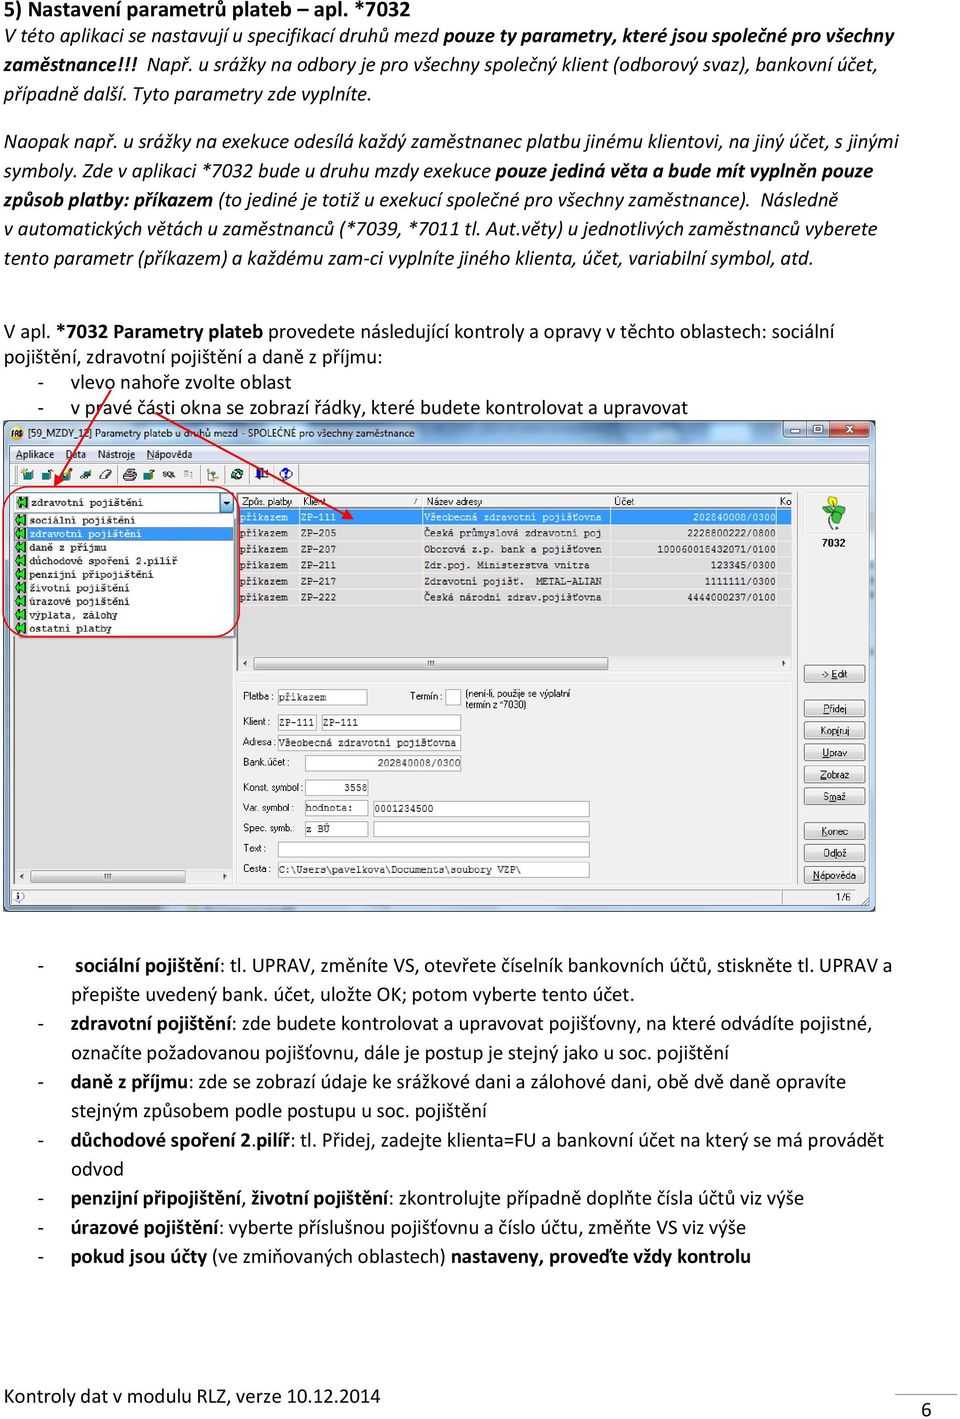This screenshot has height=1419, width=960.
Task: Click the Konst. symbol field showing 3558
Action: click(336, 788)
